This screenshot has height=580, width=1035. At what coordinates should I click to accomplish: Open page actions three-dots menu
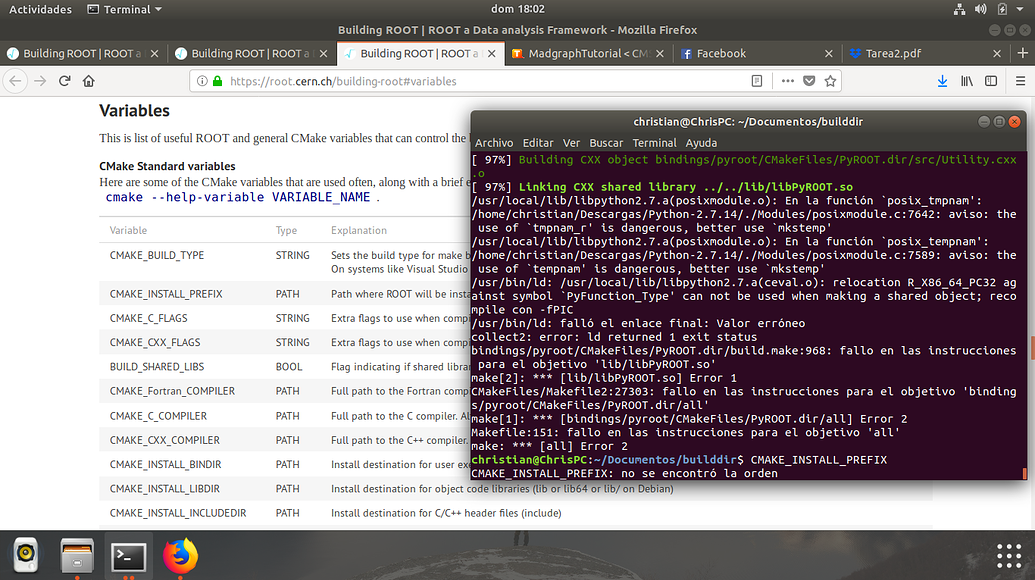(x=787, y=81)
